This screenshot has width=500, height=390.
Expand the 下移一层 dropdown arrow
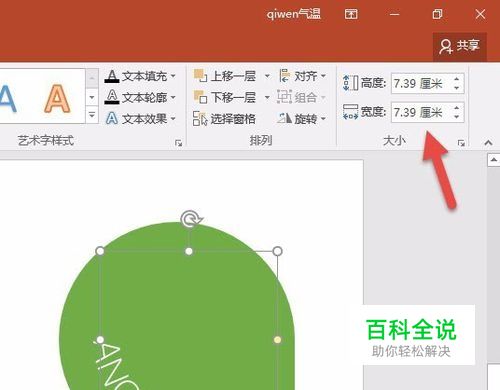[267, 97]
